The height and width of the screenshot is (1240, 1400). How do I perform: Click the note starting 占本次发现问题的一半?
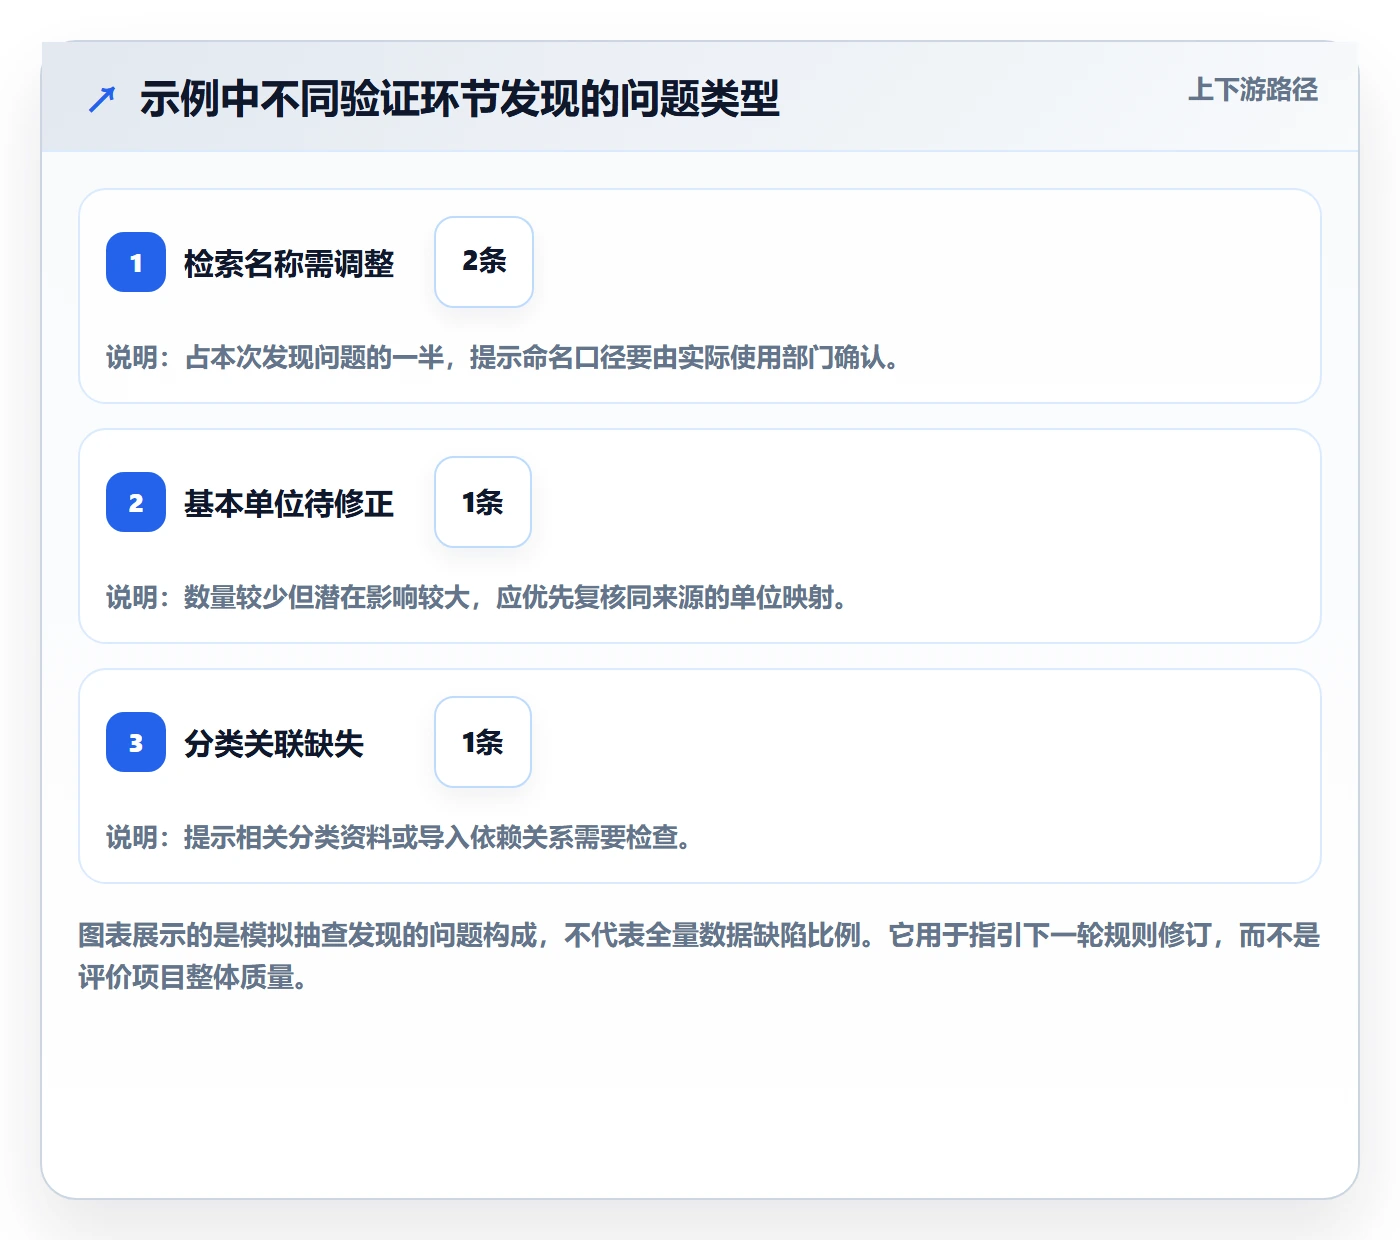[x=502, y=358]
